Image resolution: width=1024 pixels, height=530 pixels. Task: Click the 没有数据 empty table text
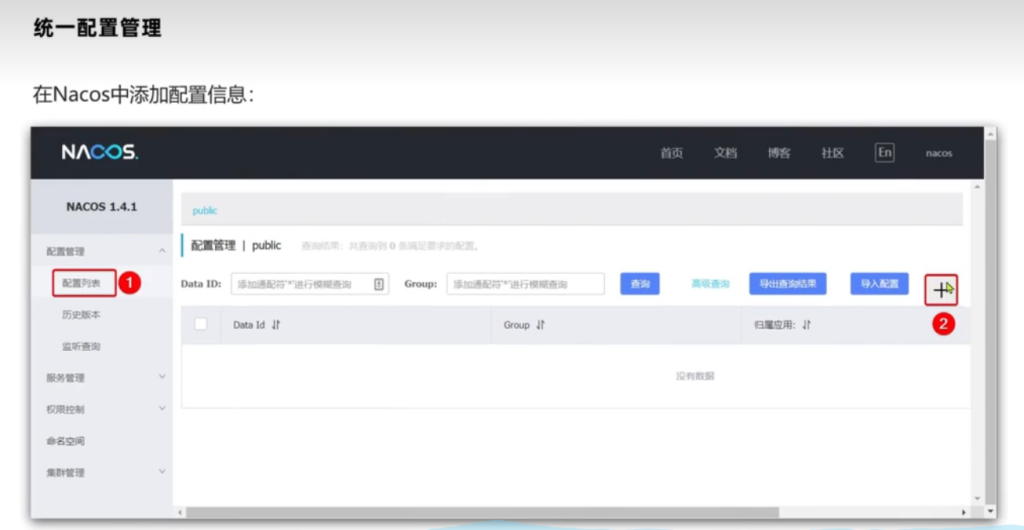[695, 376]
